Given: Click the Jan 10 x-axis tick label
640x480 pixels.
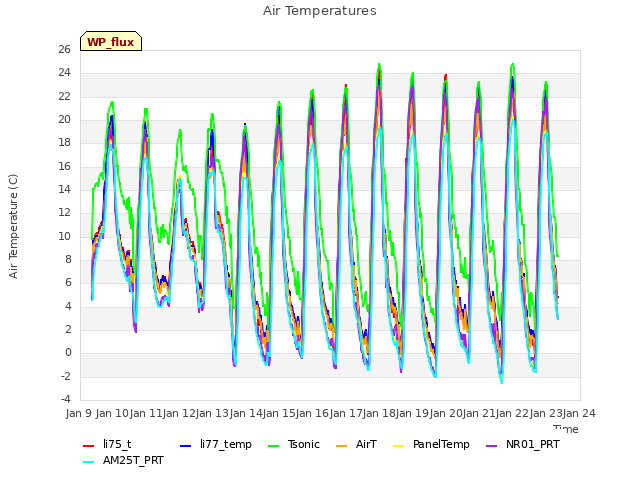Looking at the screenshot, I should (x=112, y=413).
